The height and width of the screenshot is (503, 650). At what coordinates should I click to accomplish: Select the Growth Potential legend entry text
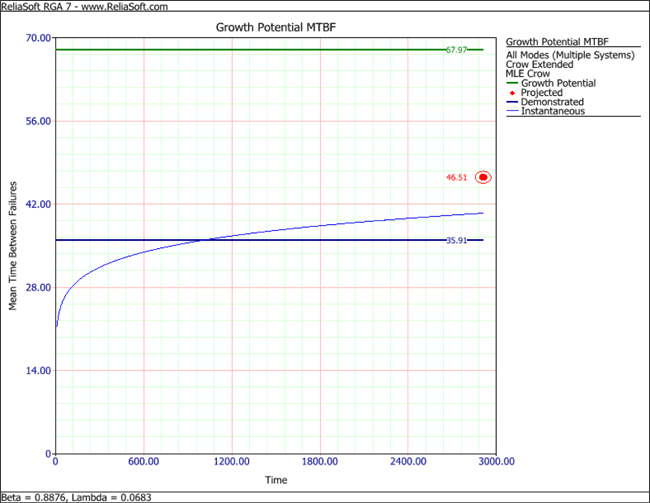point(559,83)
